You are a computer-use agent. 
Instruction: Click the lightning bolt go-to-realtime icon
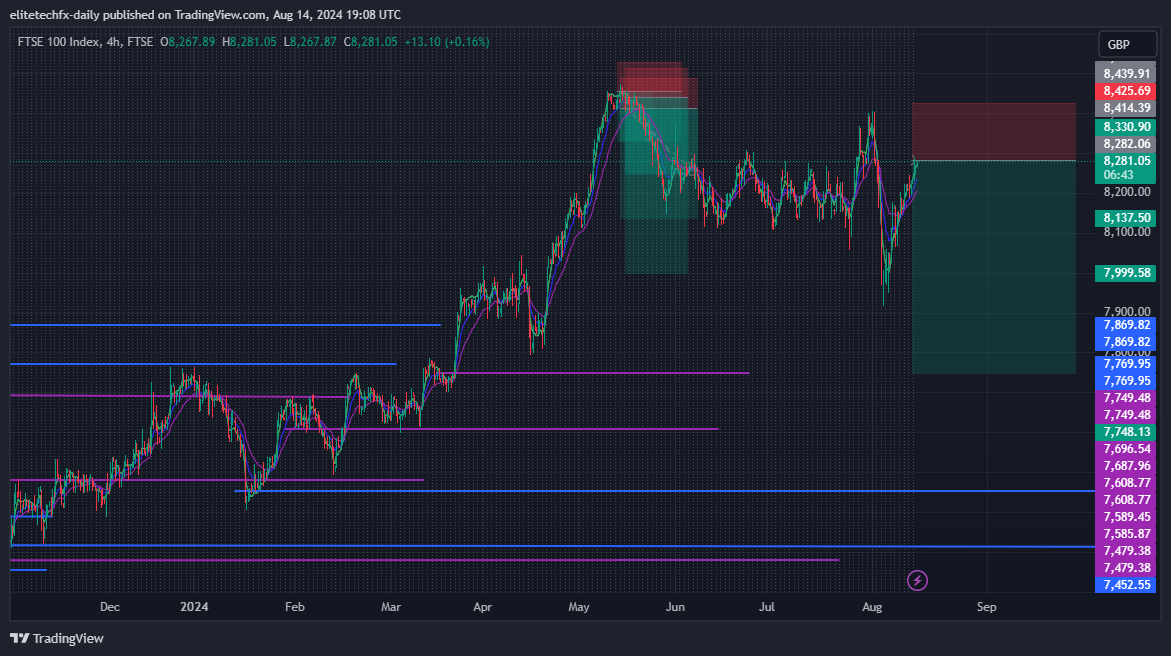pyautogui.click(x=917, y=581)
